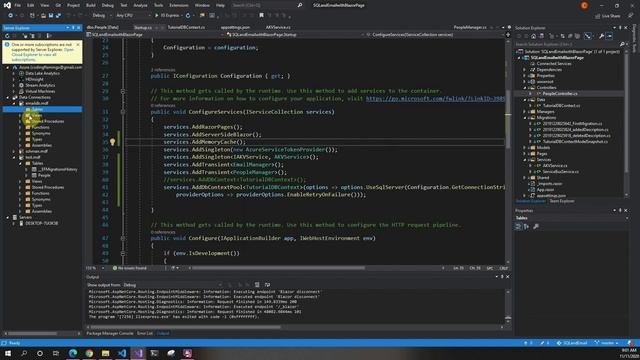640x360 pixels.
Task: Select the People table under test.mdf
Action: pyautogui.click(x=44, y=175)
